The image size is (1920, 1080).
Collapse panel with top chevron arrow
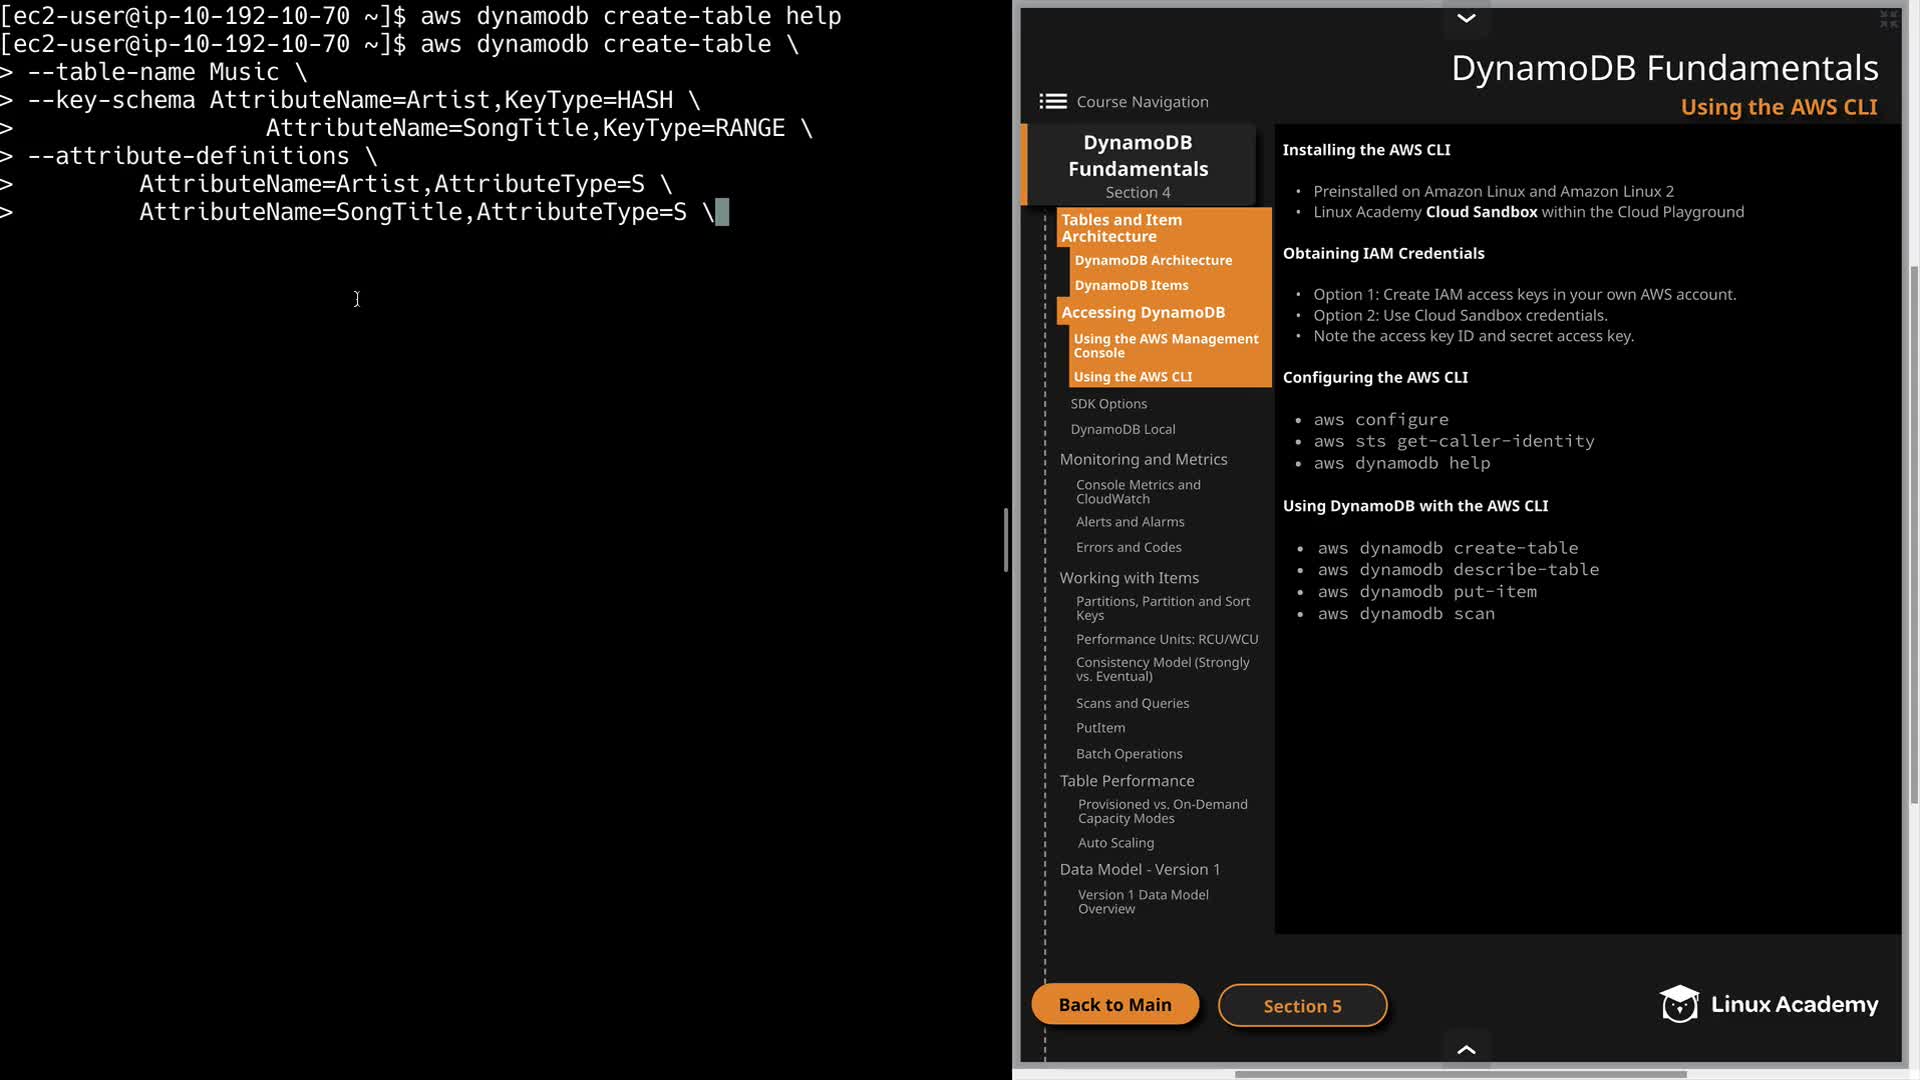[1466, 18]
